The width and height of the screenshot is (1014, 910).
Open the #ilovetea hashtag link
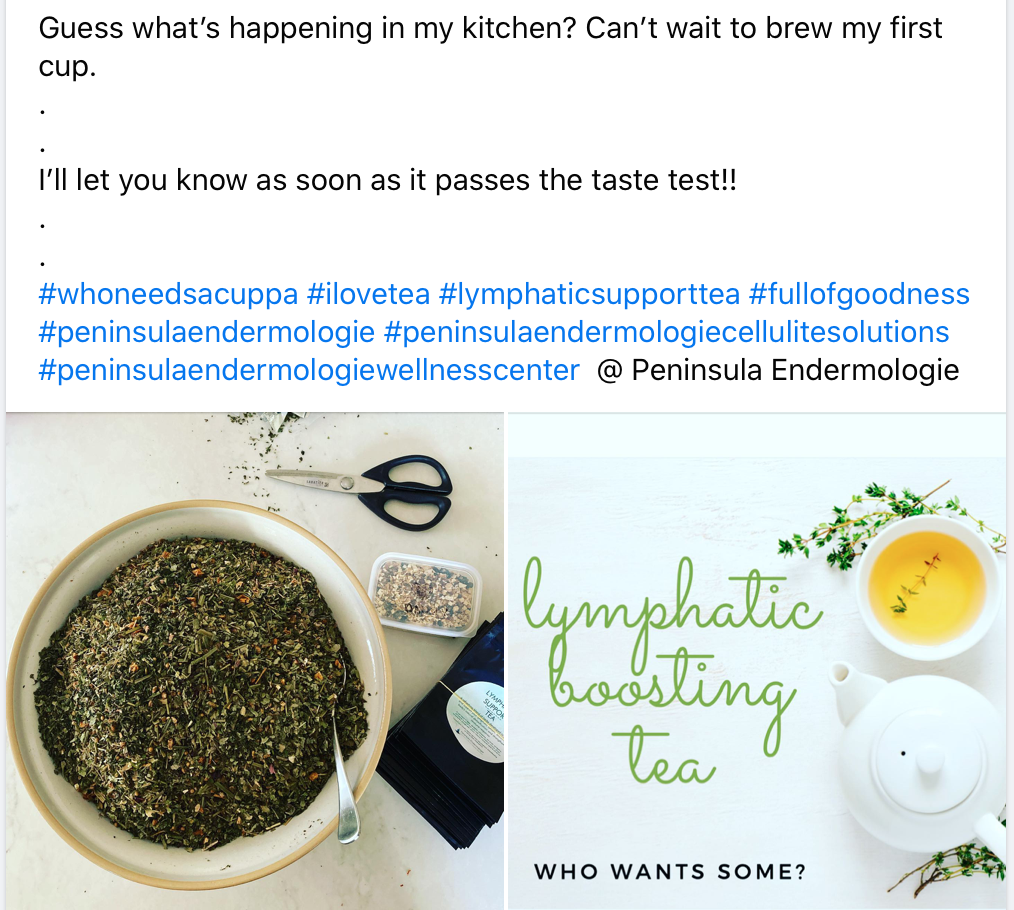tap(369, 294)
